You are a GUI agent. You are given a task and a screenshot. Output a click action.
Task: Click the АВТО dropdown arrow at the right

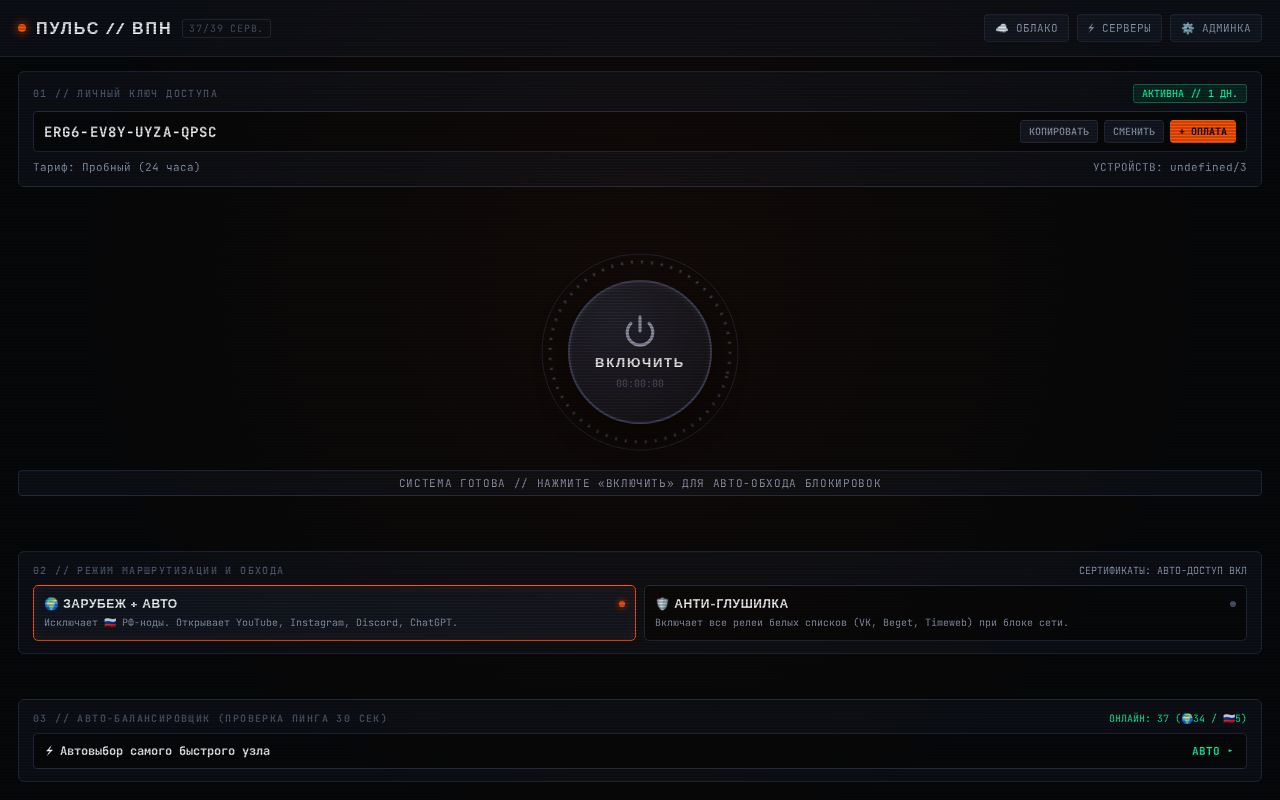pyautogui.click(x=1230, y=751)
